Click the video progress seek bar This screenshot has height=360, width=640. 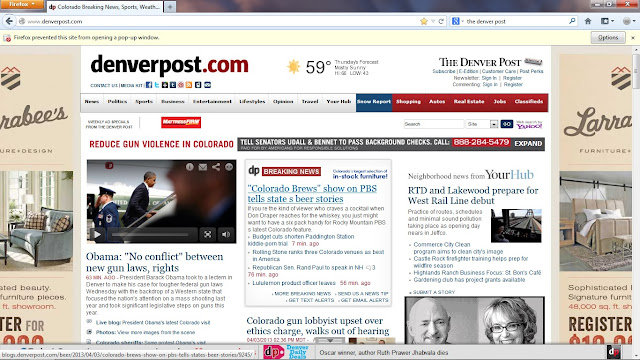point(150,235)
